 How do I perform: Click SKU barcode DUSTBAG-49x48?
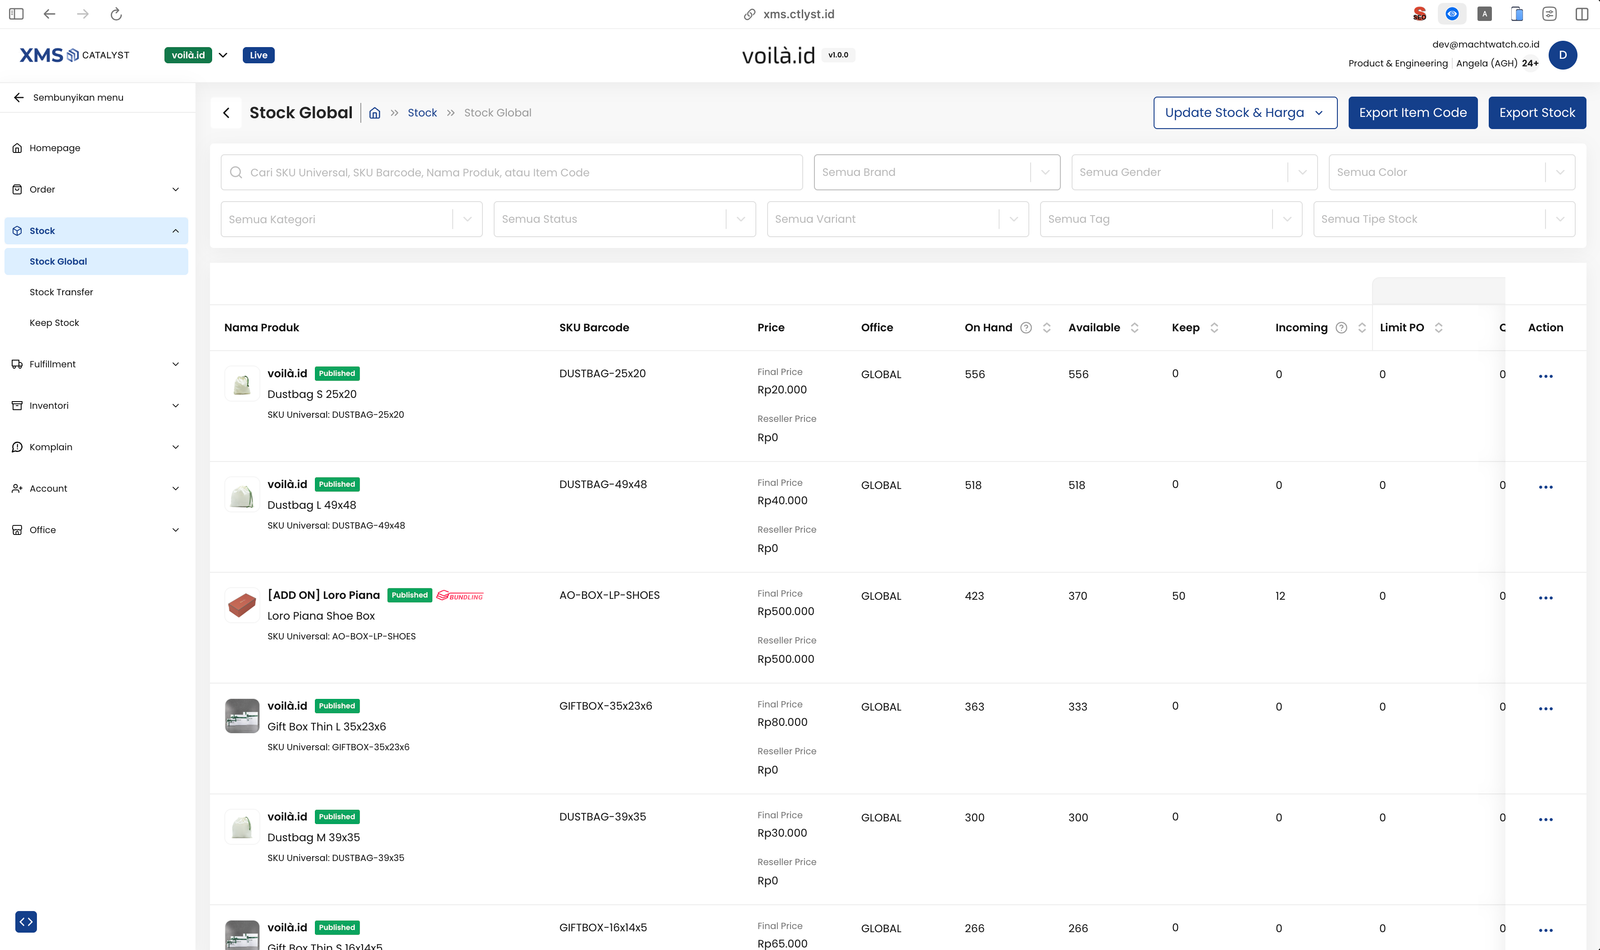click(x=603, y=485)
